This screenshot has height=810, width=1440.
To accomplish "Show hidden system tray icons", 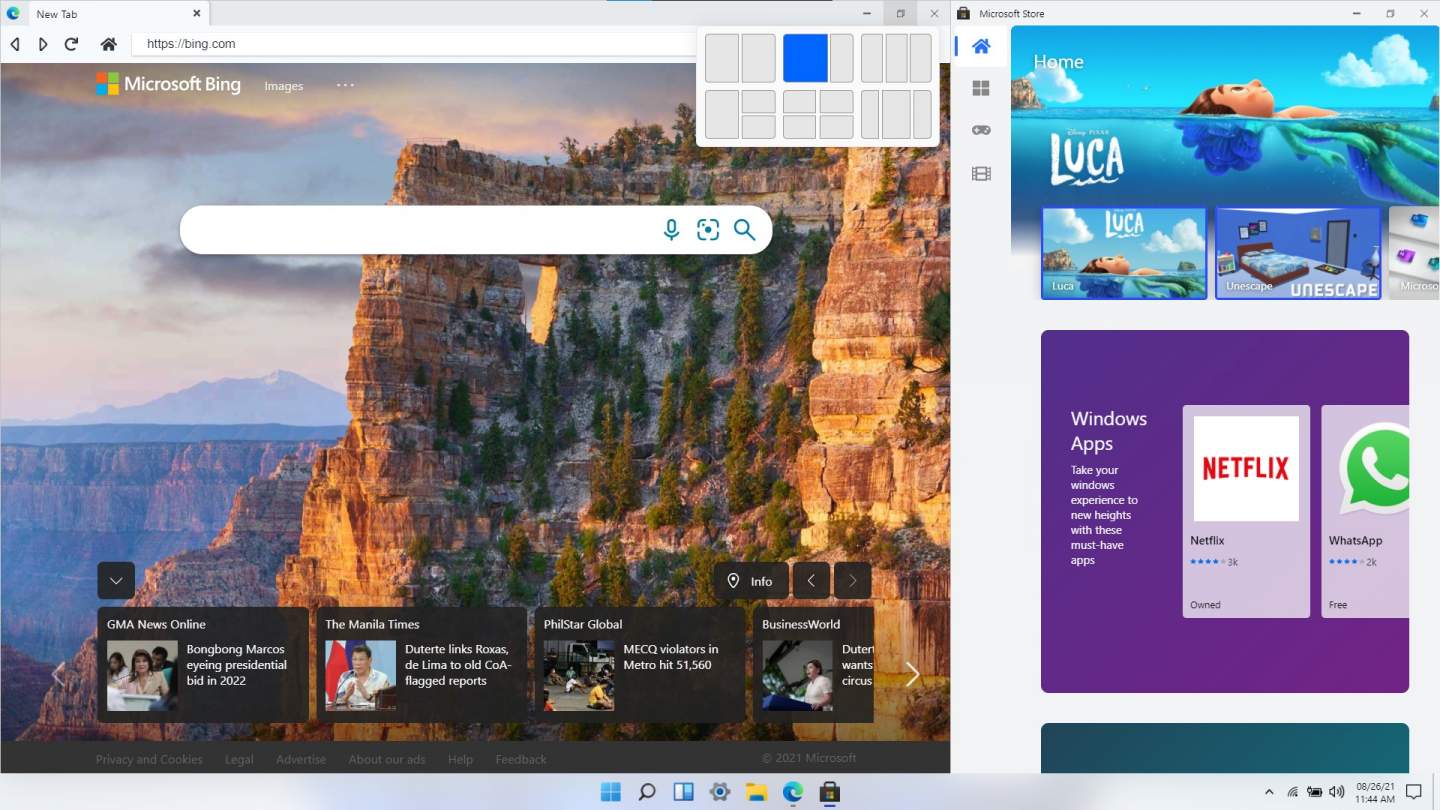I will (x=1269, y=792).
